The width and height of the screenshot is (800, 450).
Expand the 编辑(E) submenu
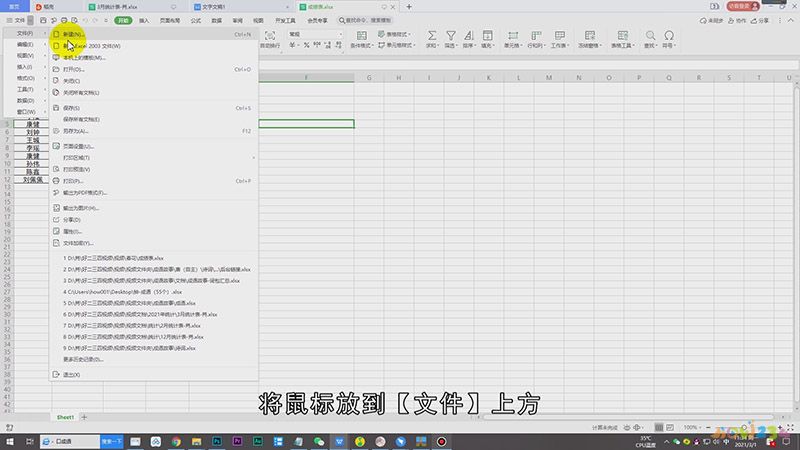(x=26, y=44)
